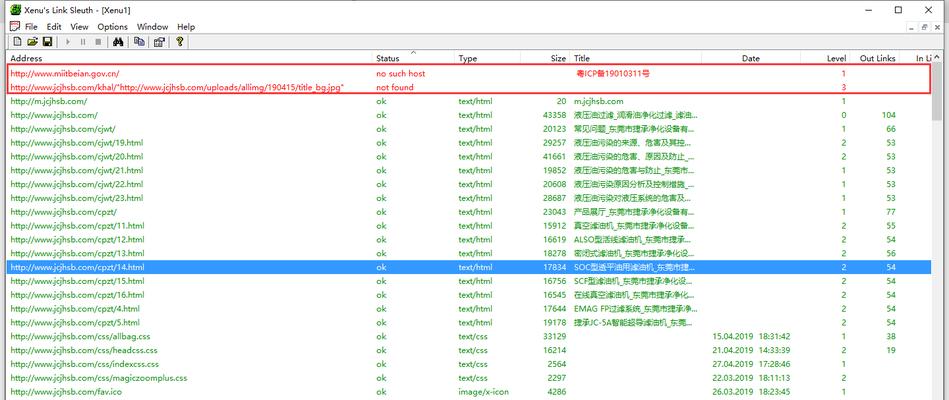Screen dimensions: 949x400
Task: Open the Window menu
Action: point(153,27)
